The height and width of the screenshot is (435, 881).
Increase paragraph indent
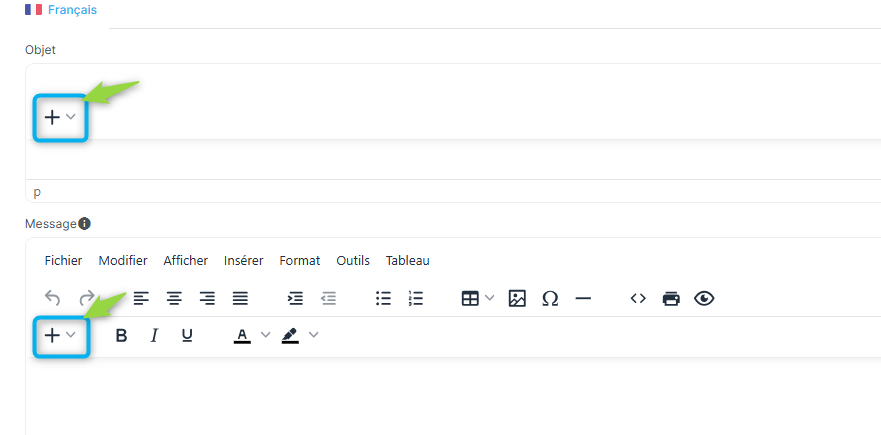296,298
